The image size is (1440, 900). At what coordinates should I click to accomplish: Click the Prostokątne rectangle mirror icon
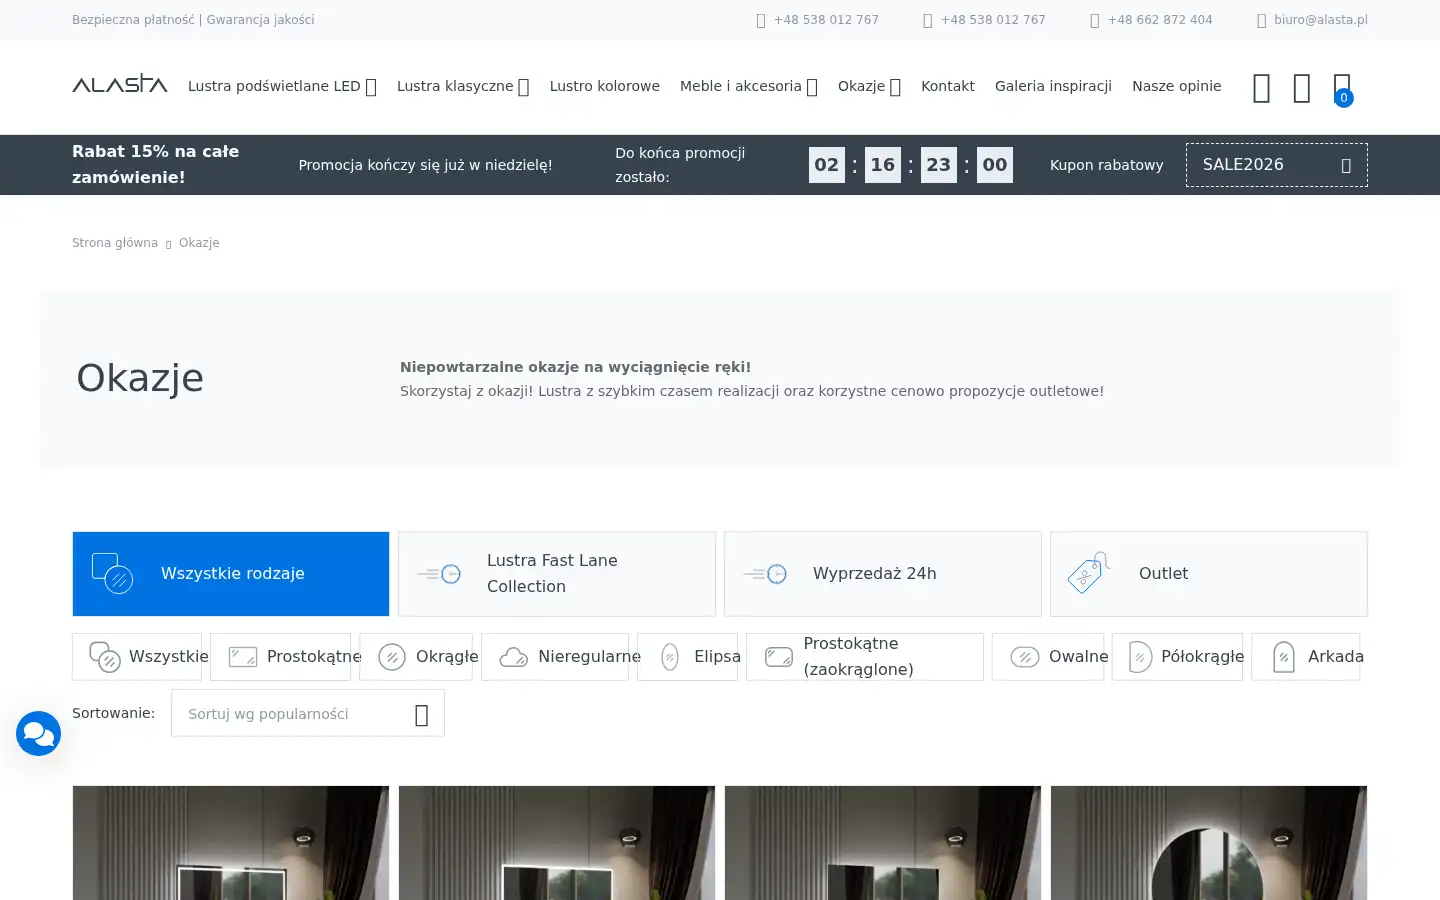pyautogui.click(x=243, y=657)
